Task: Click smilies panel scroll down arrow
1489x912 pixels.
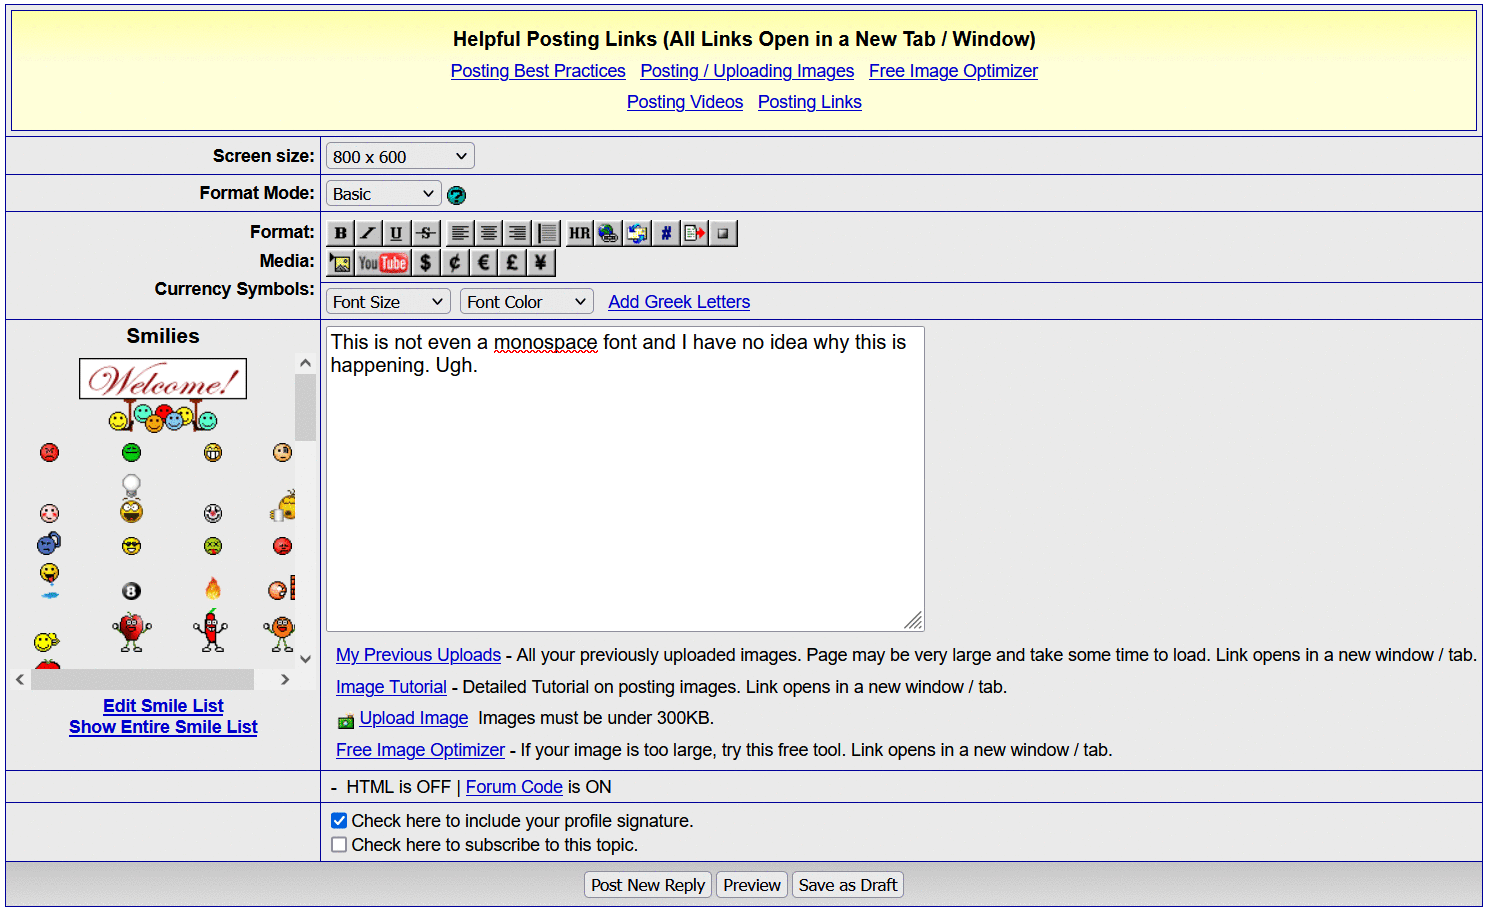Action: click(306, 659)
